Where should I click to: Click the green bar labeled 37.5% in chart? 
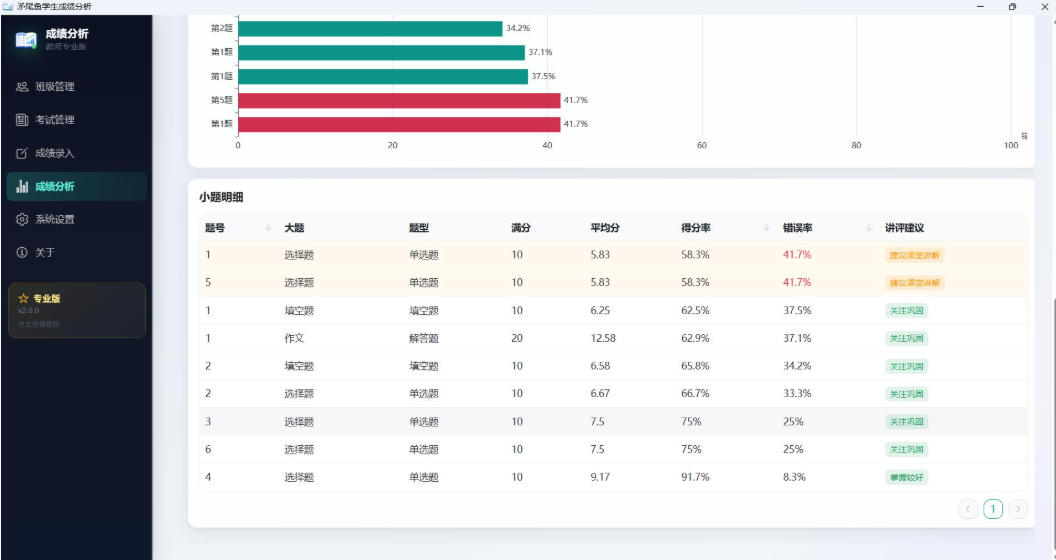[x=383, y=76]
